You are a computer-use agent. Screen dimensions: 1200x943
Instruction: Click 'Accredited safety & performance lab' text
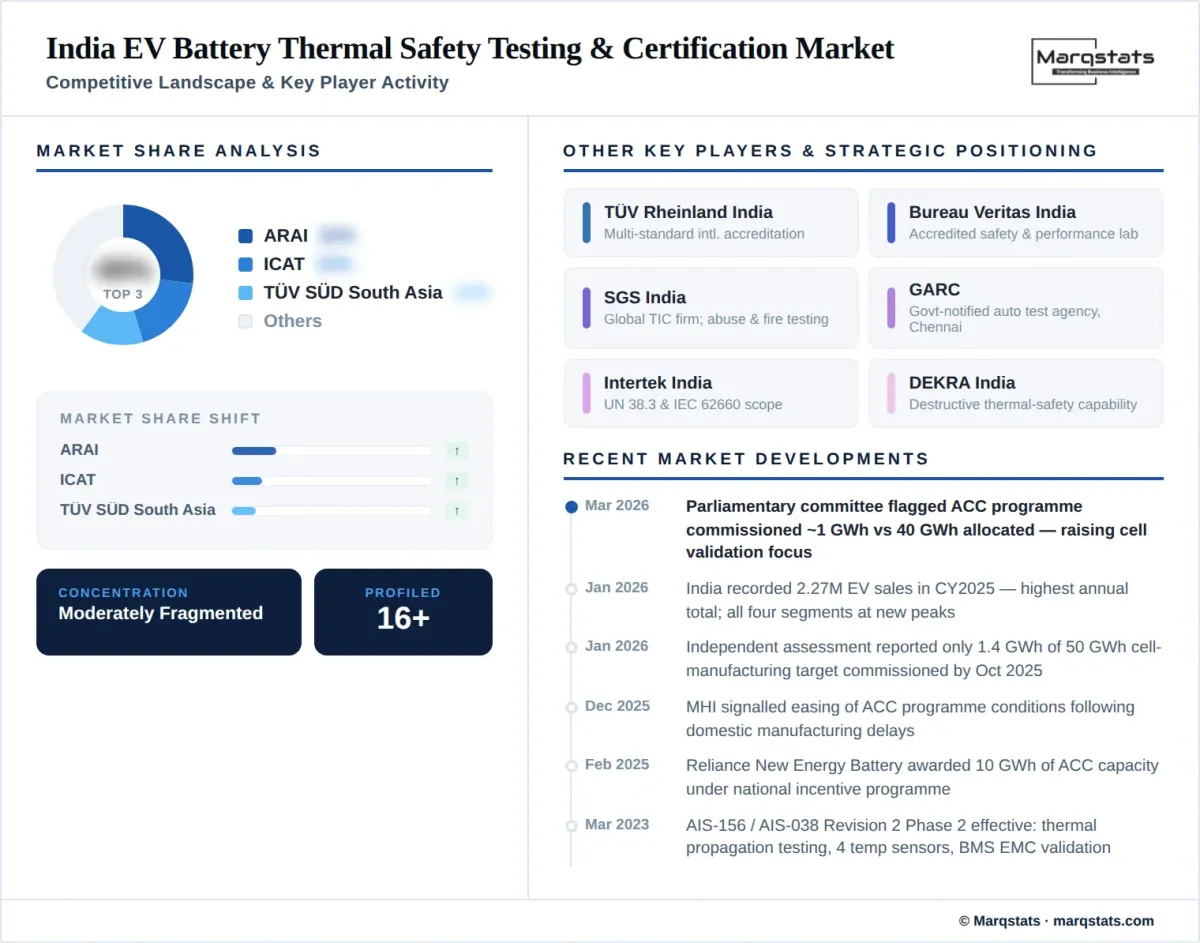1023,234
